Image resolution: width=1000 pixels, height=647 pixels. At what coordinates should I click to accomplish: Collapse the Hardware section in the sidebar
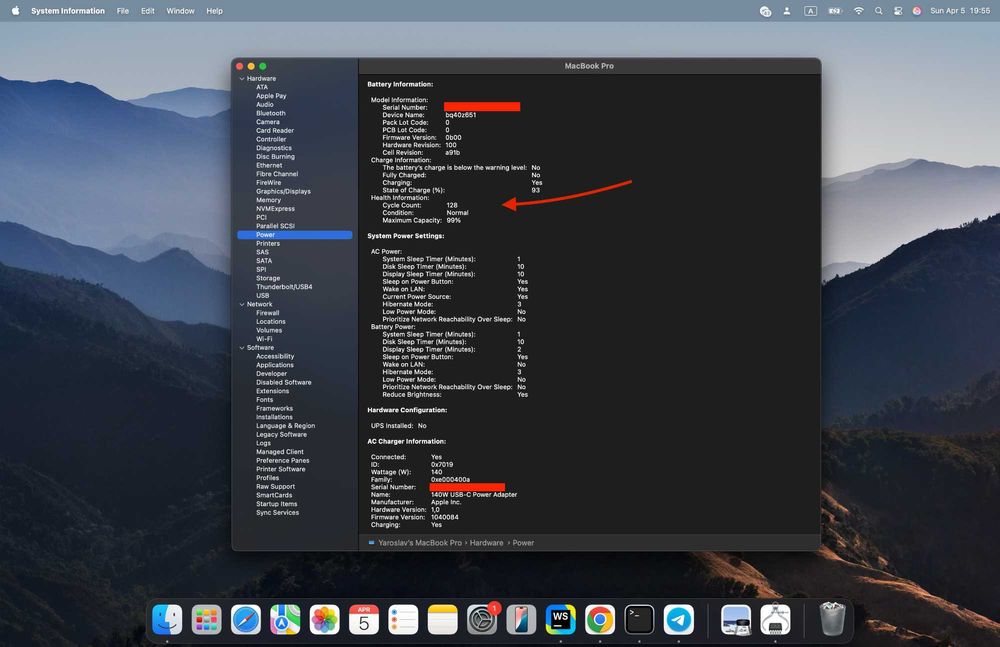pyautogui.click(x=242, y=78)
